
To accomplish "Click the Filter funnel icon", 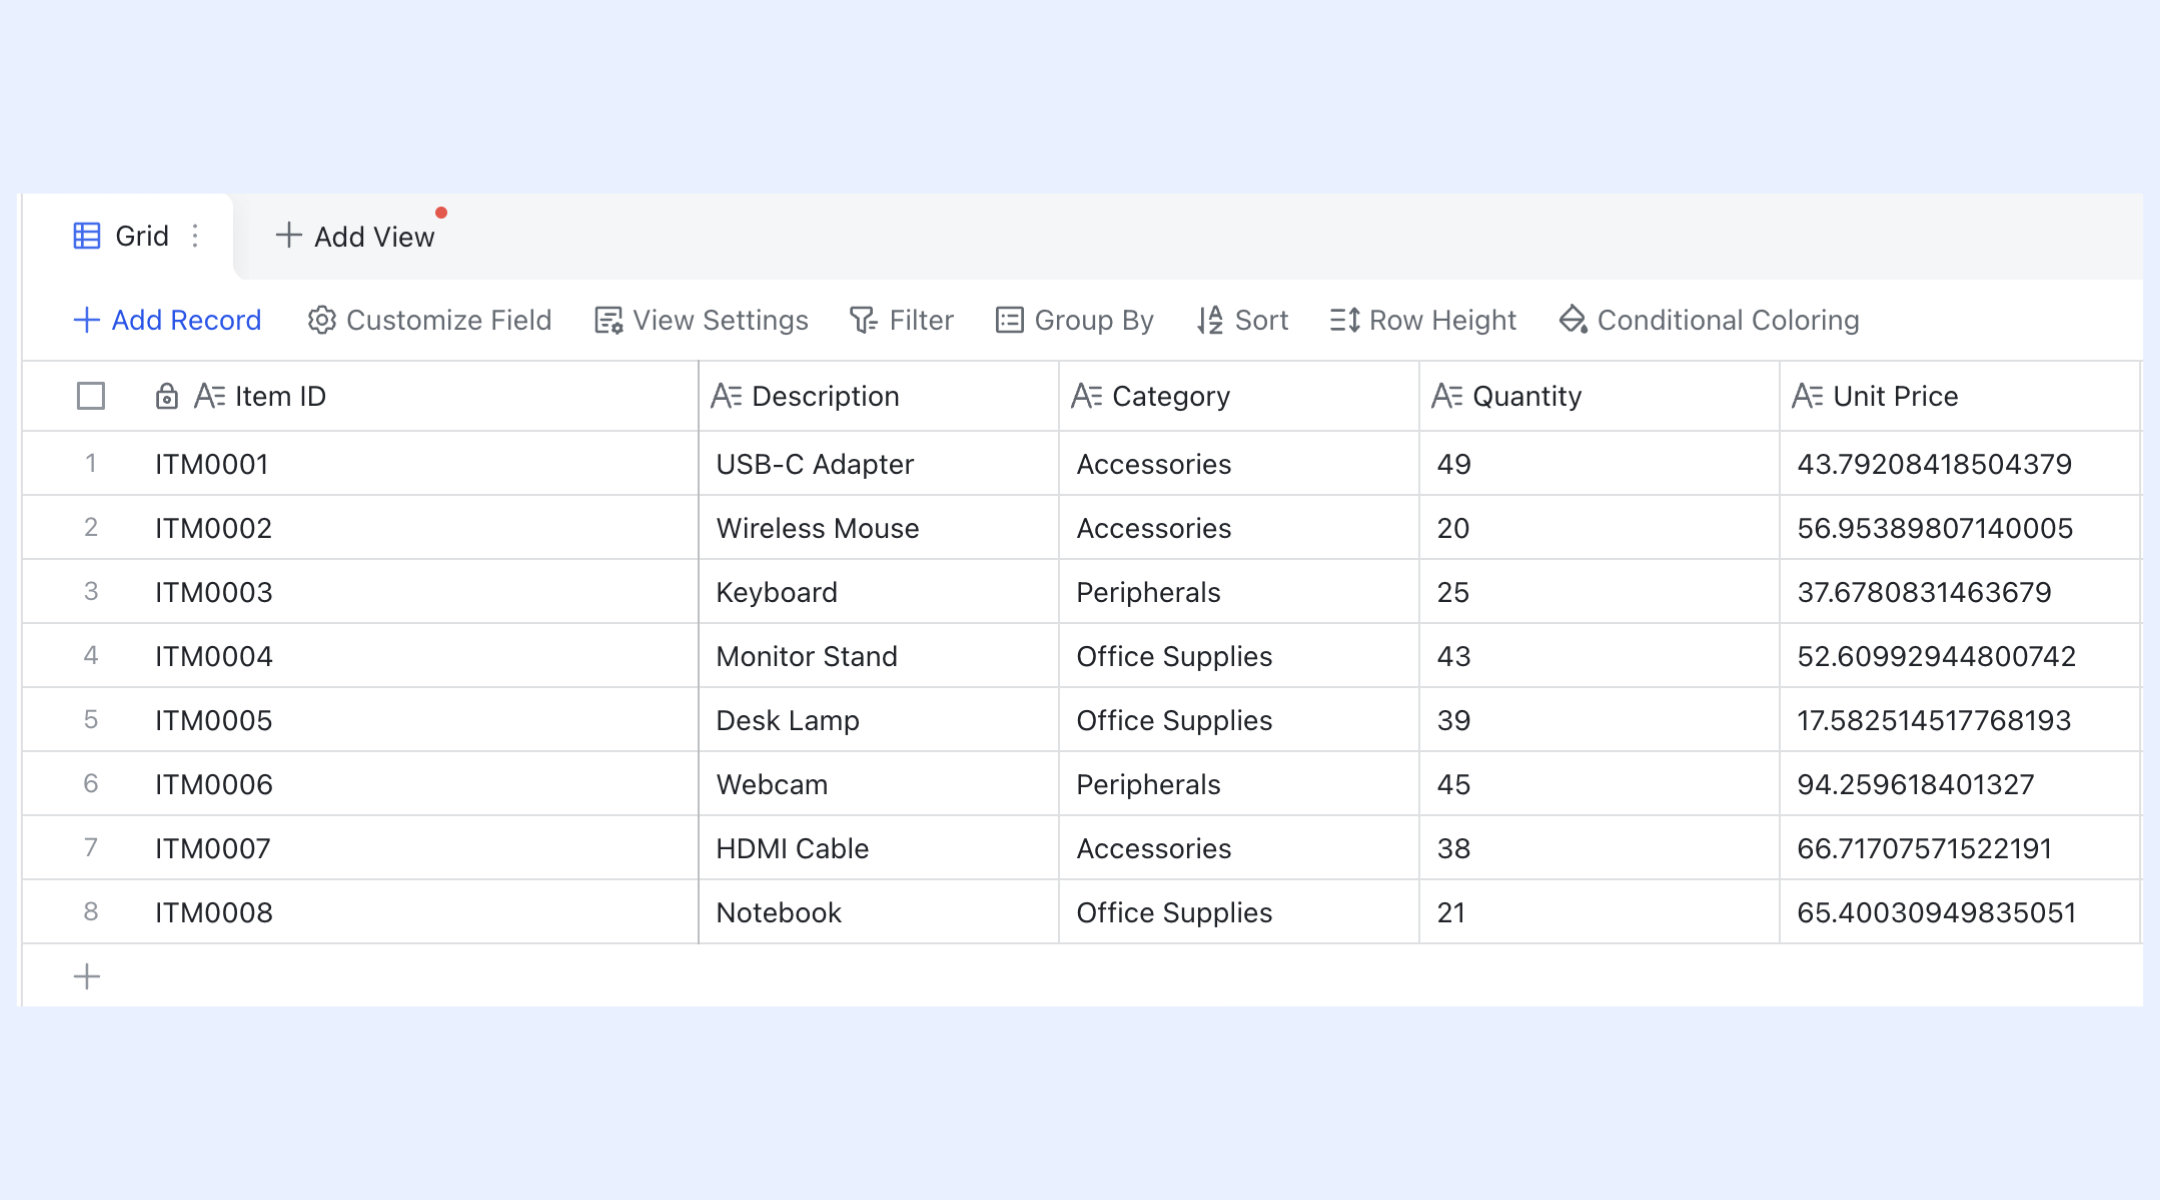I will pyautogui.click(x=863, y=320).
